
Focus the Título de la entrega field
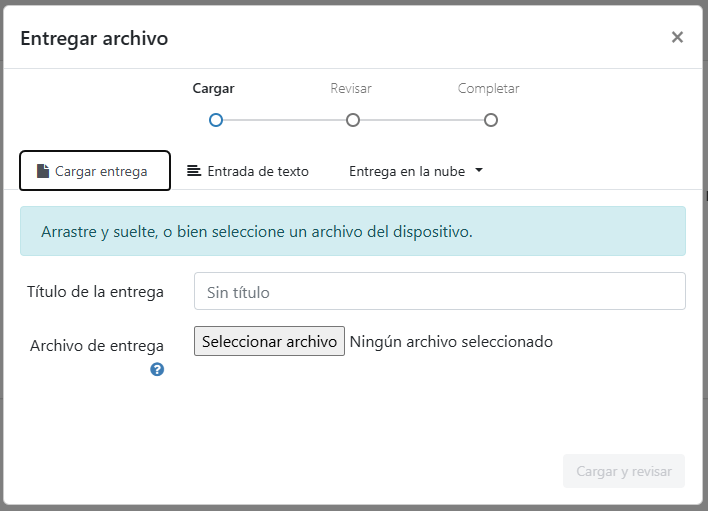coord(439,292)
